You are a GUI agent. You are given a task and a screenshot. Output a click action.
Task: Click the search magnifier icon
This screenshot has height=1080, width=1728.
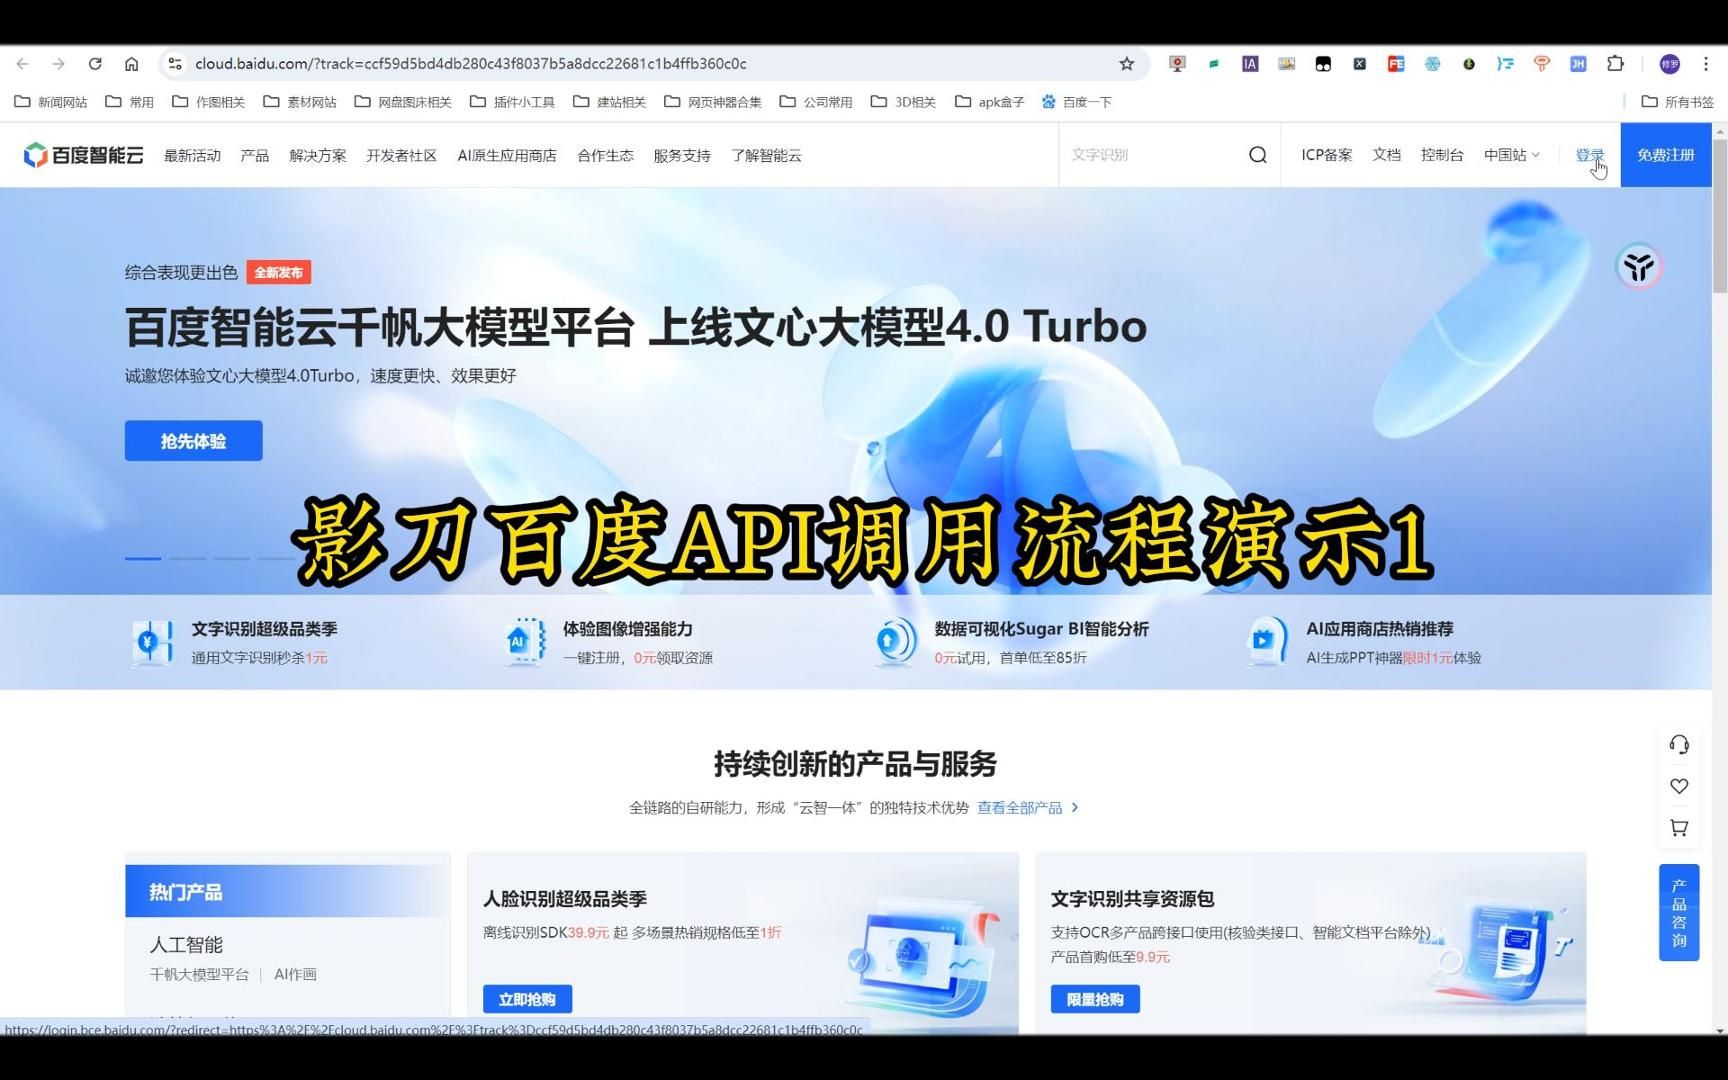(x=1257, y=155)
